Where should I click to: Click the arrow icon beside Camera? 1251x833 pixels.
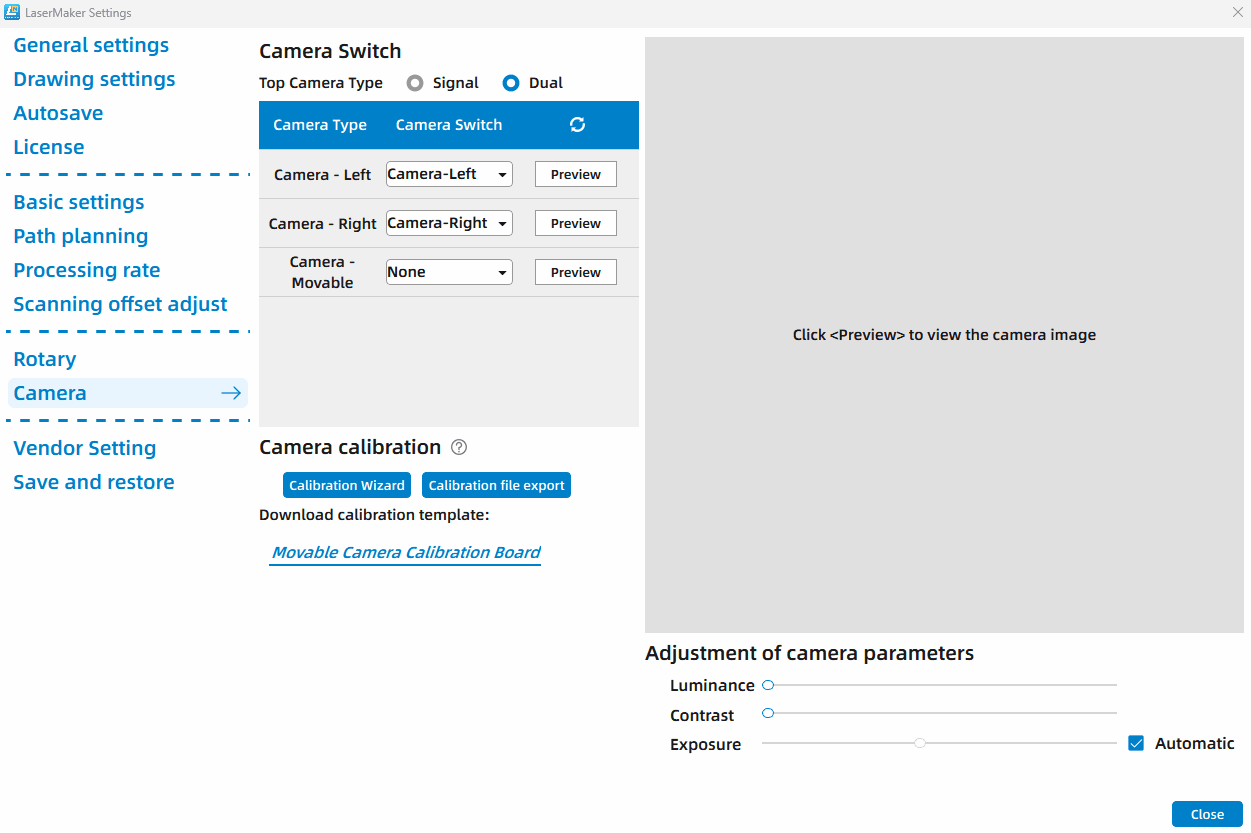pos(231,393)
